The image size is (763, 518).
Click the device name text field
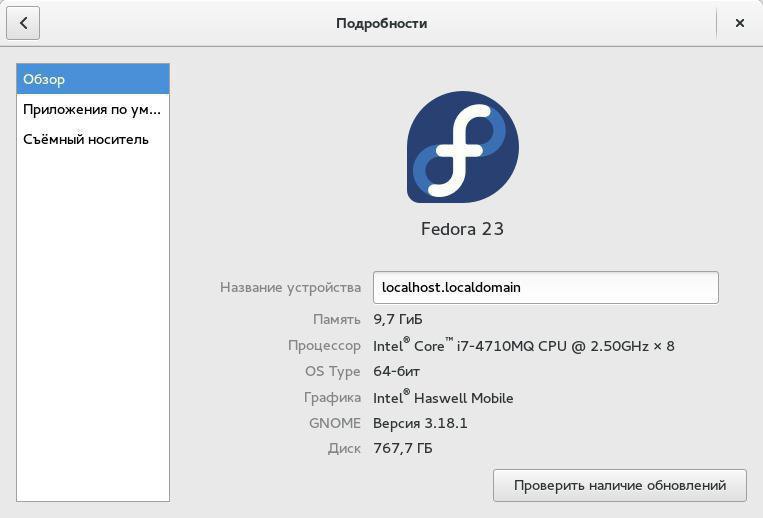(x=545, y=287)
